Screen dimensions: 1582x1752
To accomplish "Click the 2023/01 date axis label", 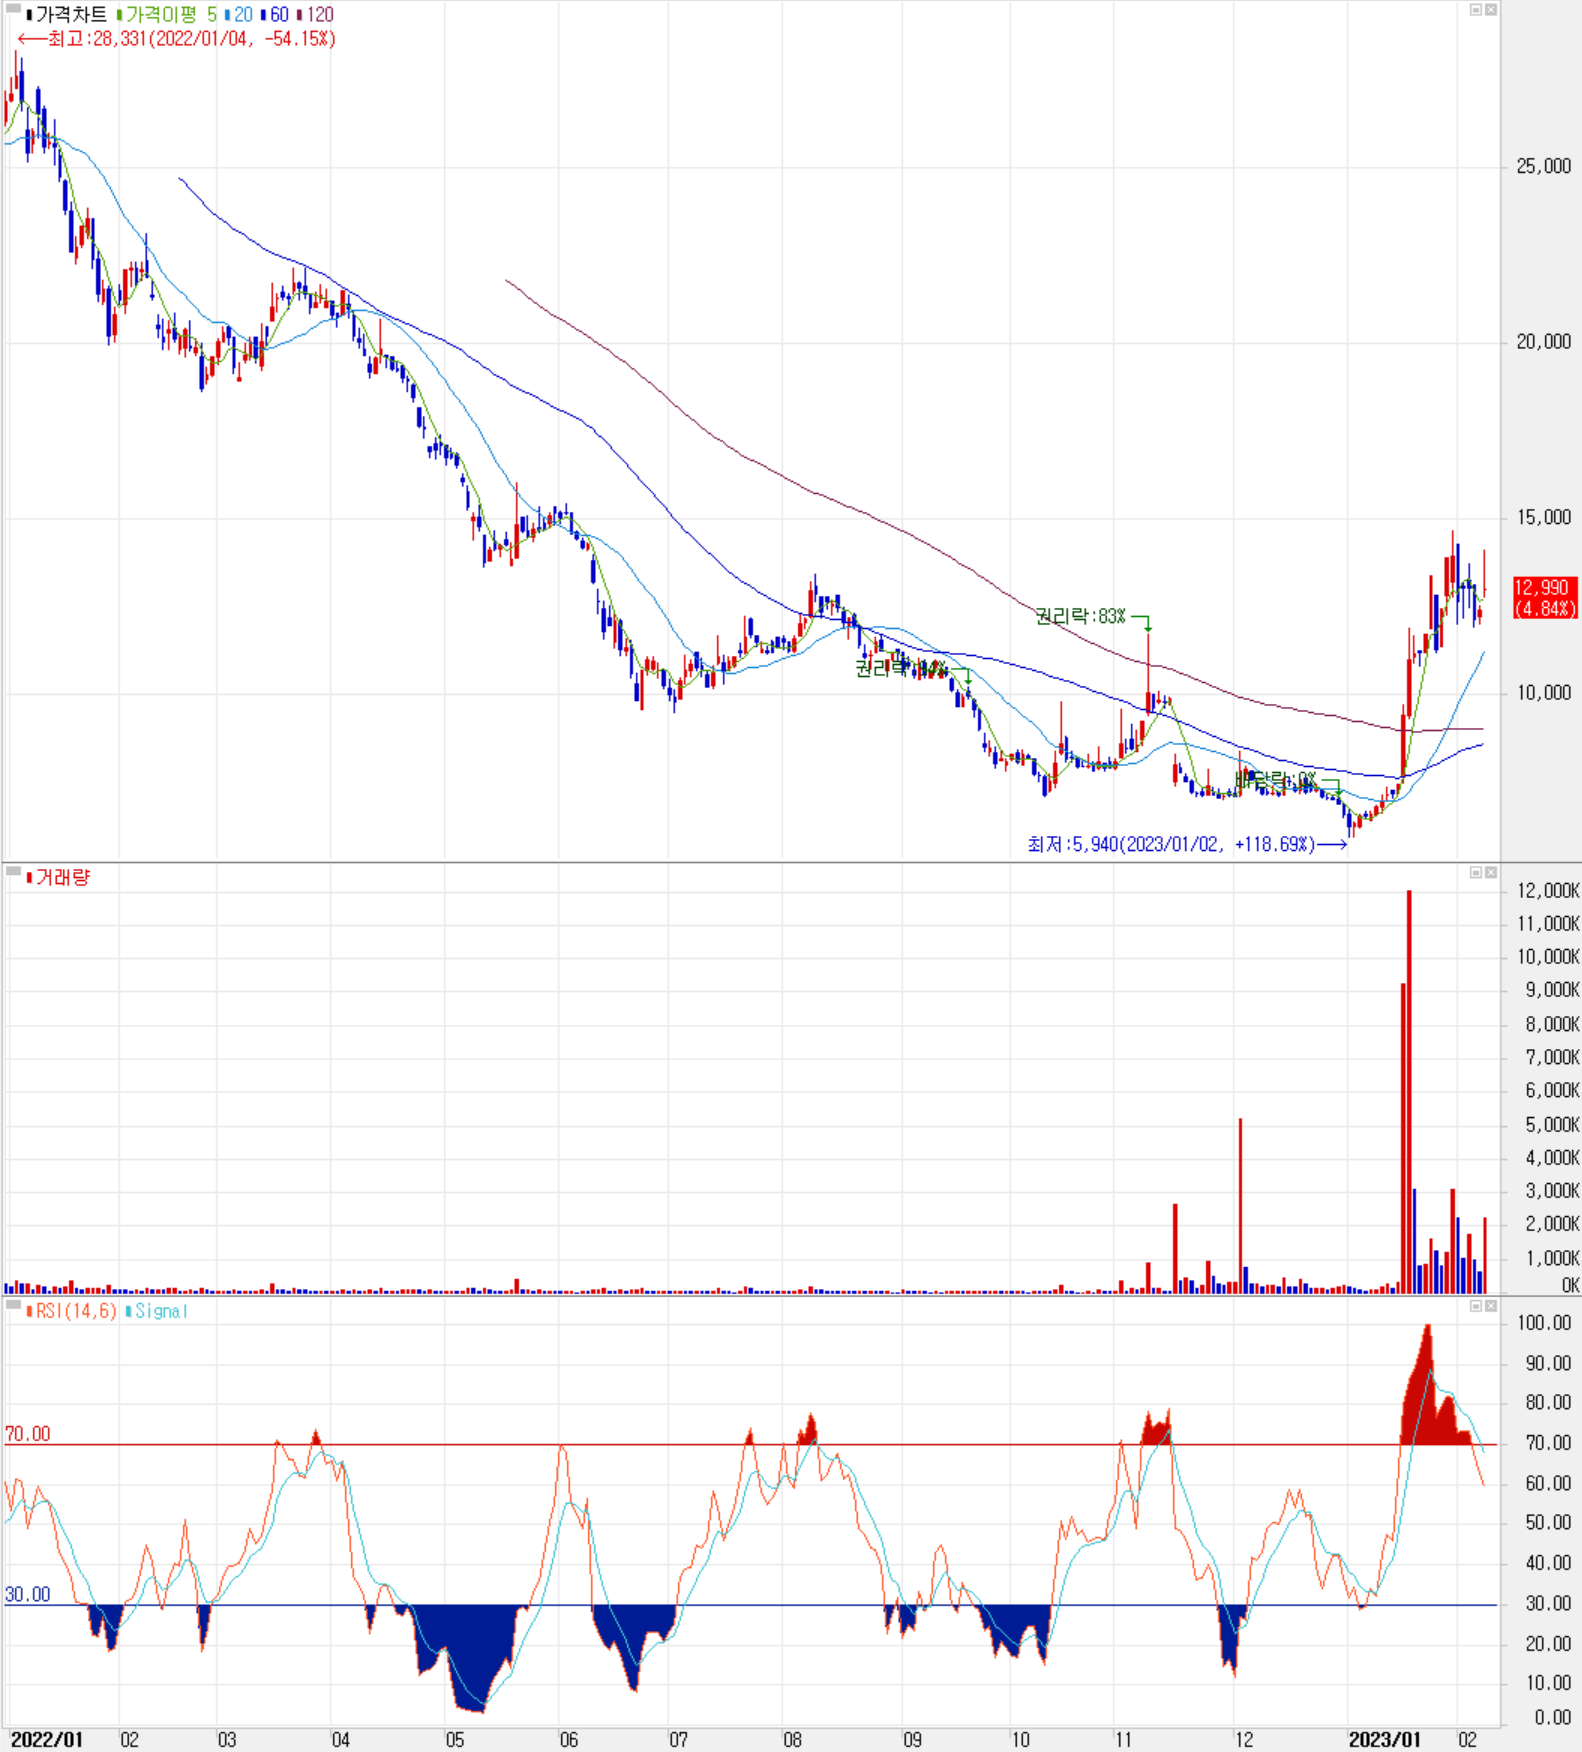I will click(1384, 1740).
